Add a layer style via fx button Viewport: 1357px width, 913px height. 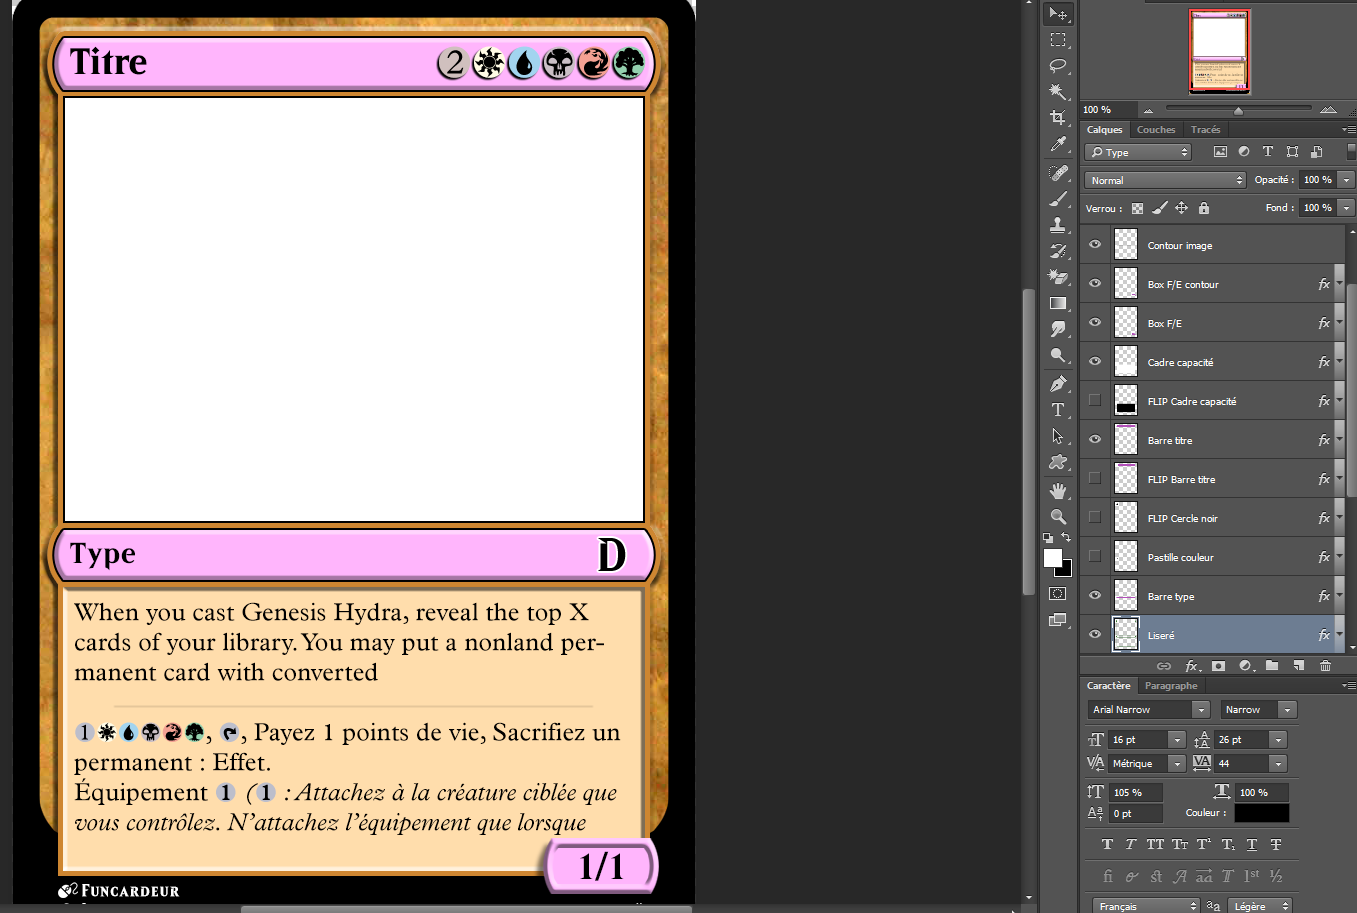1191,666
